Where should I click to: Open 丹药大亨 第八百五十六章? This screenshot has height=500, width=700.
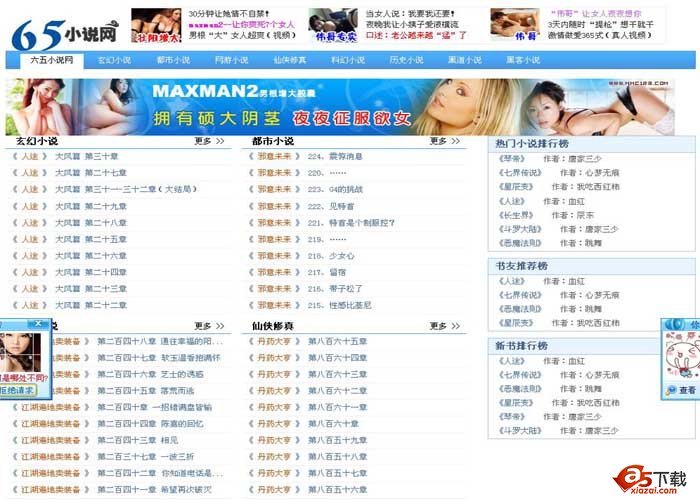click(x=338, y=490)
